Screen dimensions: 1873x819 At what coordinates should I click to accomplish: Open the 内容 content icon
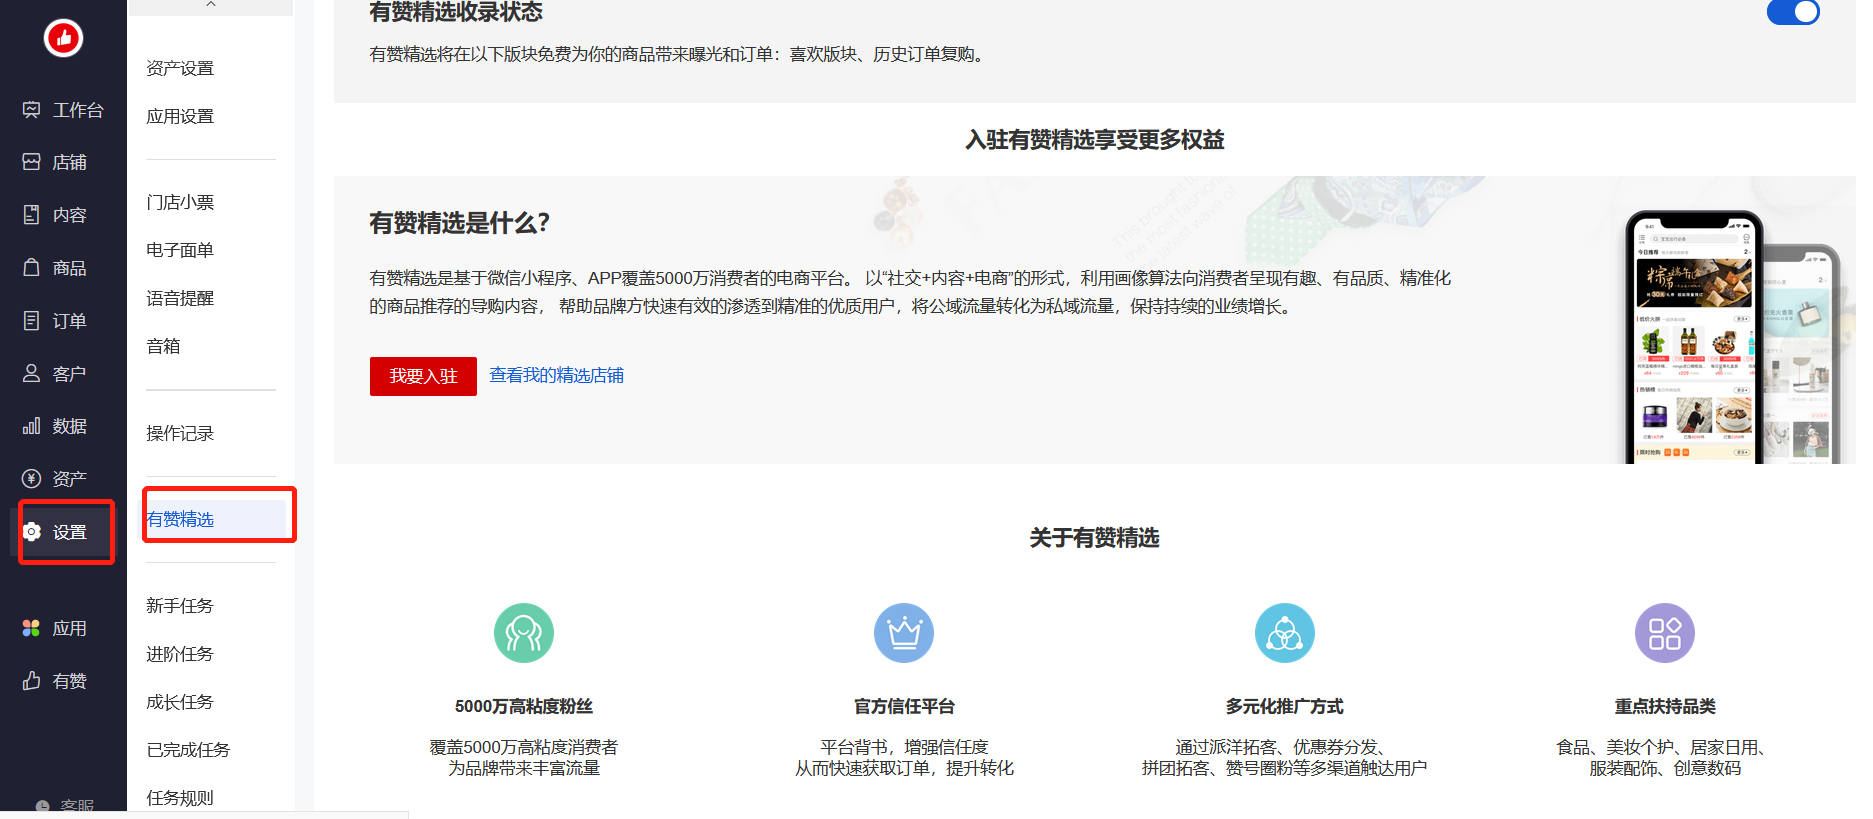pyautogui.click(x=32, y=215)
